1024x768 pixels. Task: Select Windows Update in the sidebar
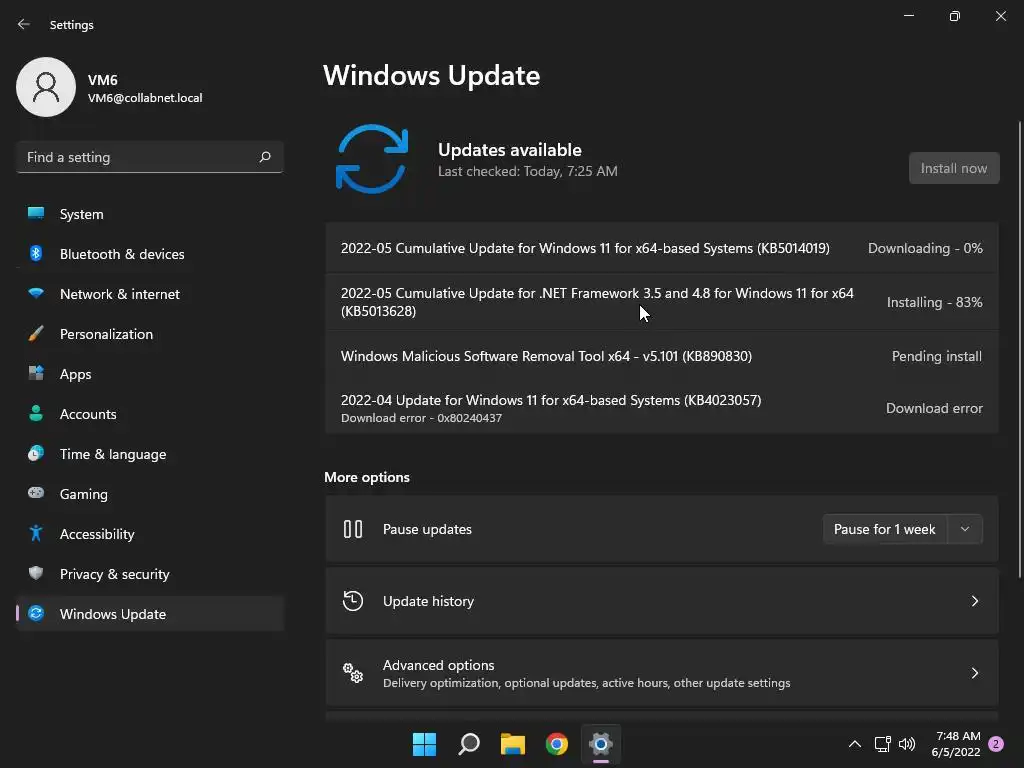pos(150,613)
